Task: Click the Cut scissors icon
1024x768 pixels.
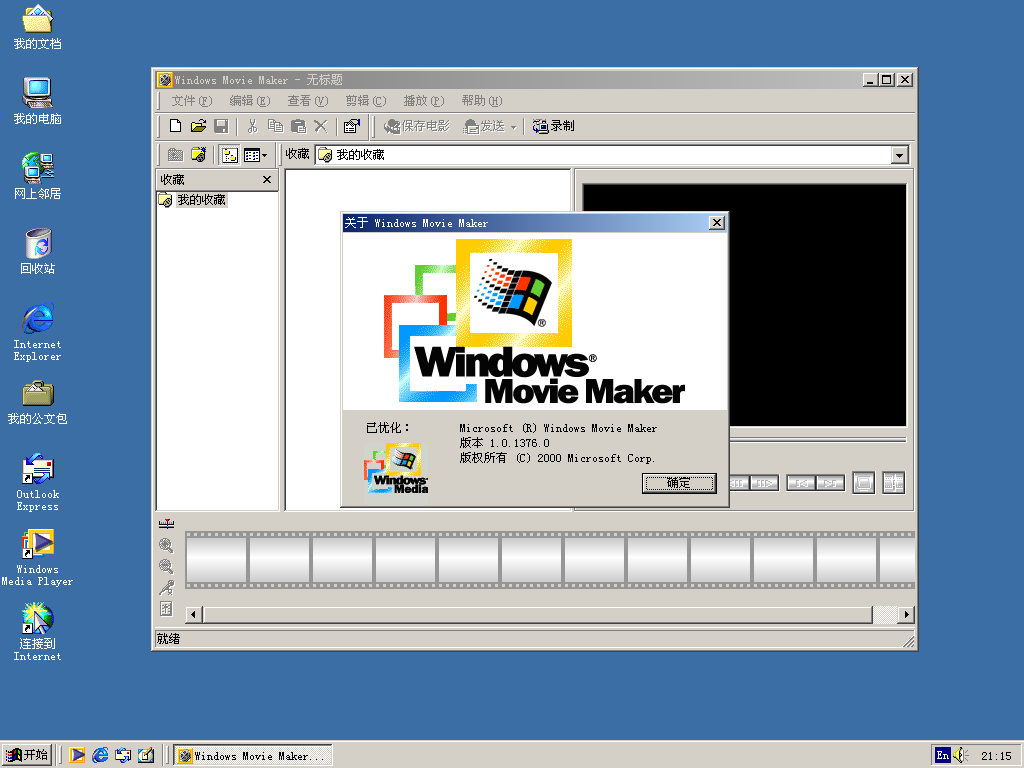Action: (252, 126)
